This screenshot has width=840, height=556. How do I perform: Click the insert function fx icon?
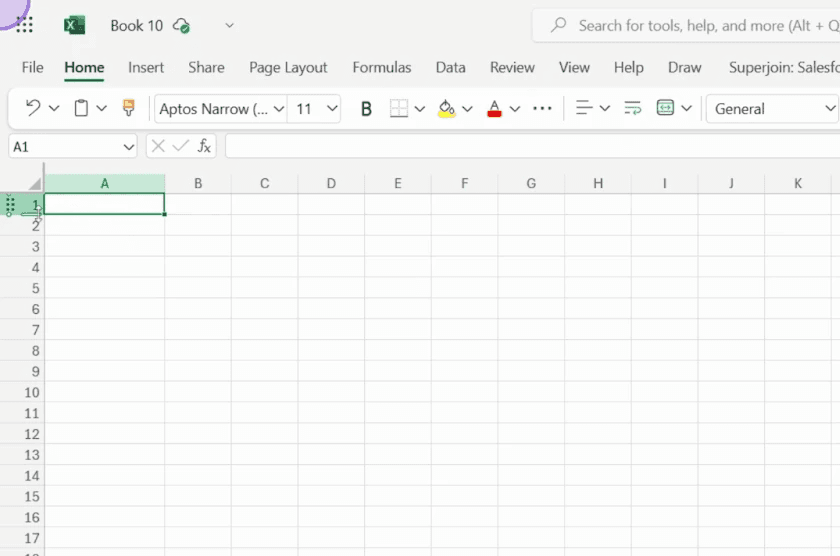204,146
